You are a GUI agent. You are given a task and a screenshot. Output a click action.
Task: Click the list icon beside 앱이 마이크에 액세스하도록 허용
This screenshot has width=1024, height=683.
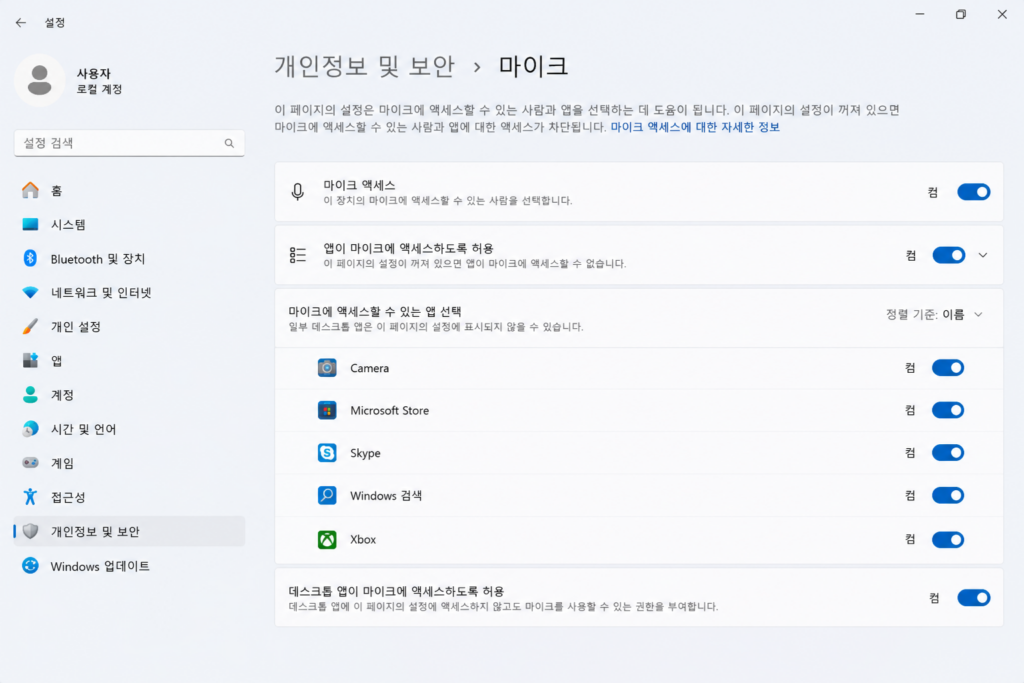[x=298, y=255]
